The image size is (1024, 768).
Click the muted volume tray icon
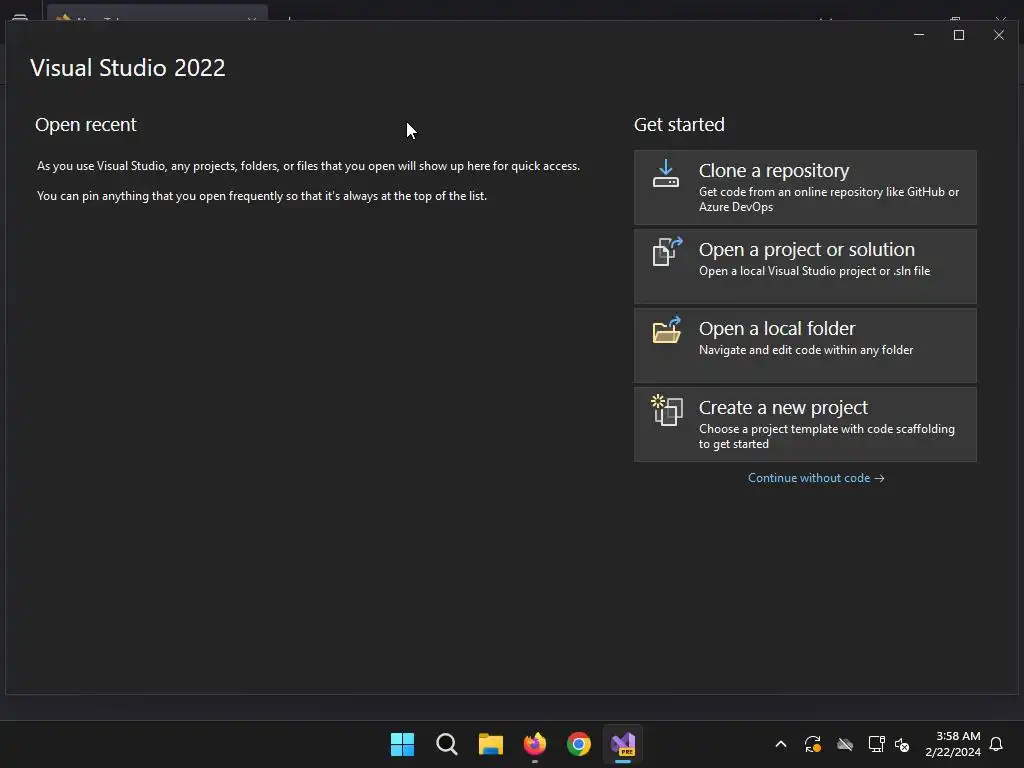point(902,744)
